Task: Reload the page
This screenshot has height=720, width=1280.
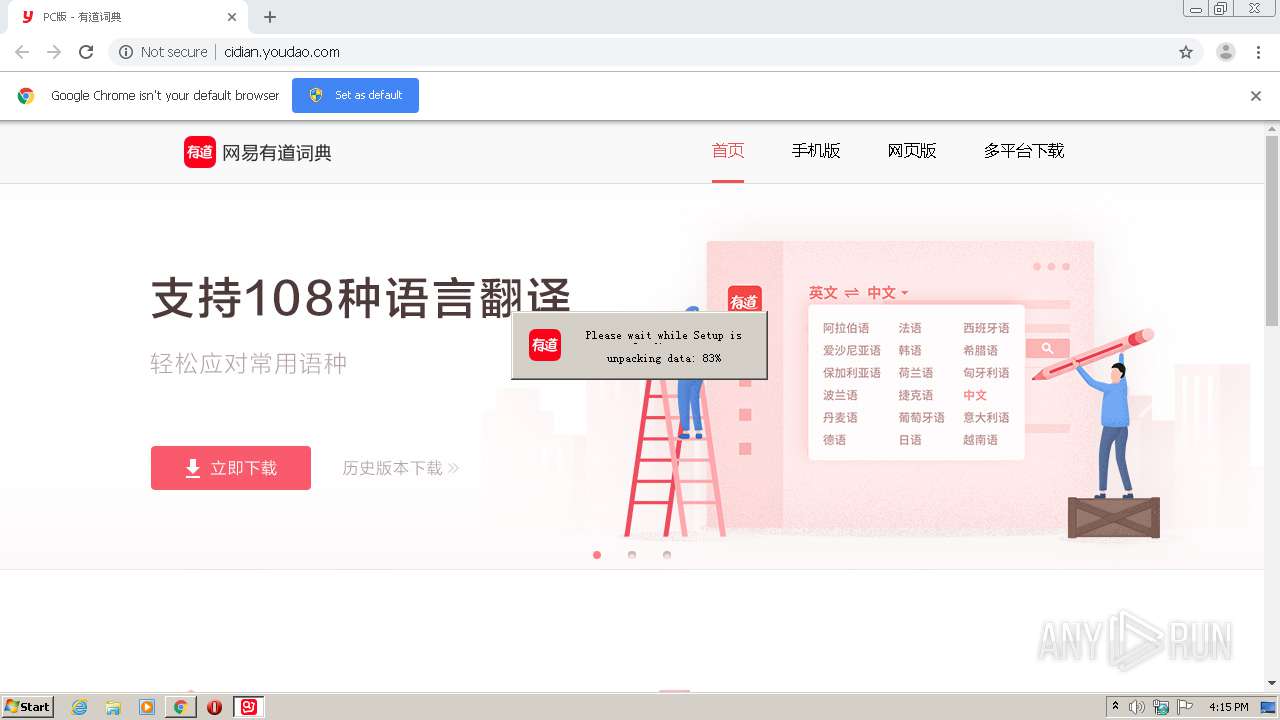Action: (86, 52)
